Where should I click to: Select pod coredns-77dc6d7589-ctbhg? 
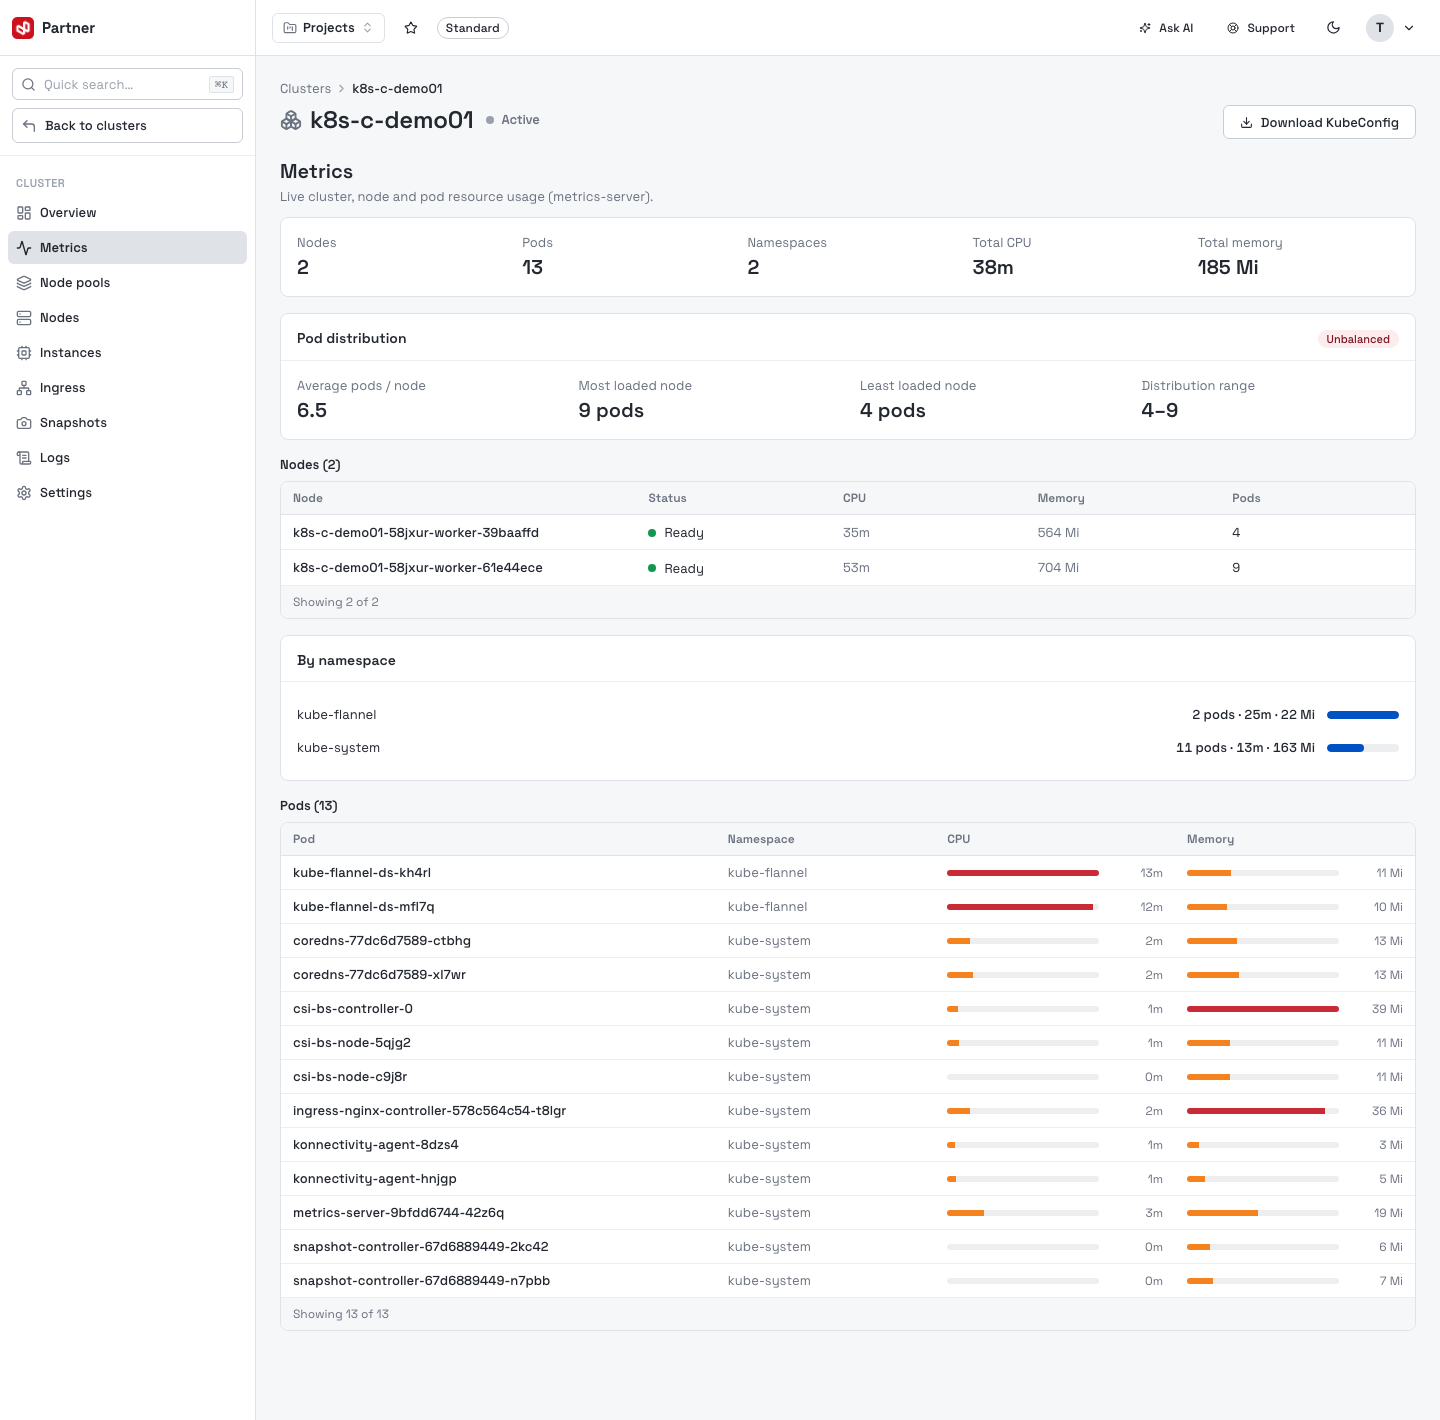(x=848, y=941)
